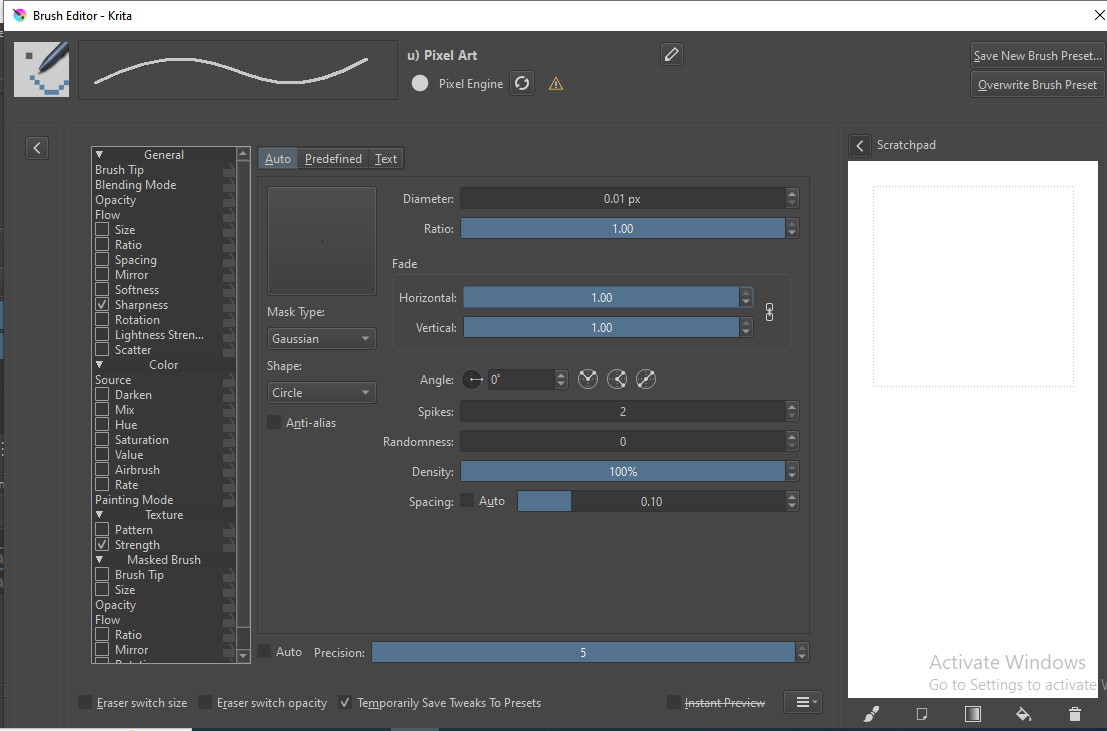Click Overwrite Brush Preset button
The image size is (1107, 731).
pyautogui.click(x=1037, y=85)
